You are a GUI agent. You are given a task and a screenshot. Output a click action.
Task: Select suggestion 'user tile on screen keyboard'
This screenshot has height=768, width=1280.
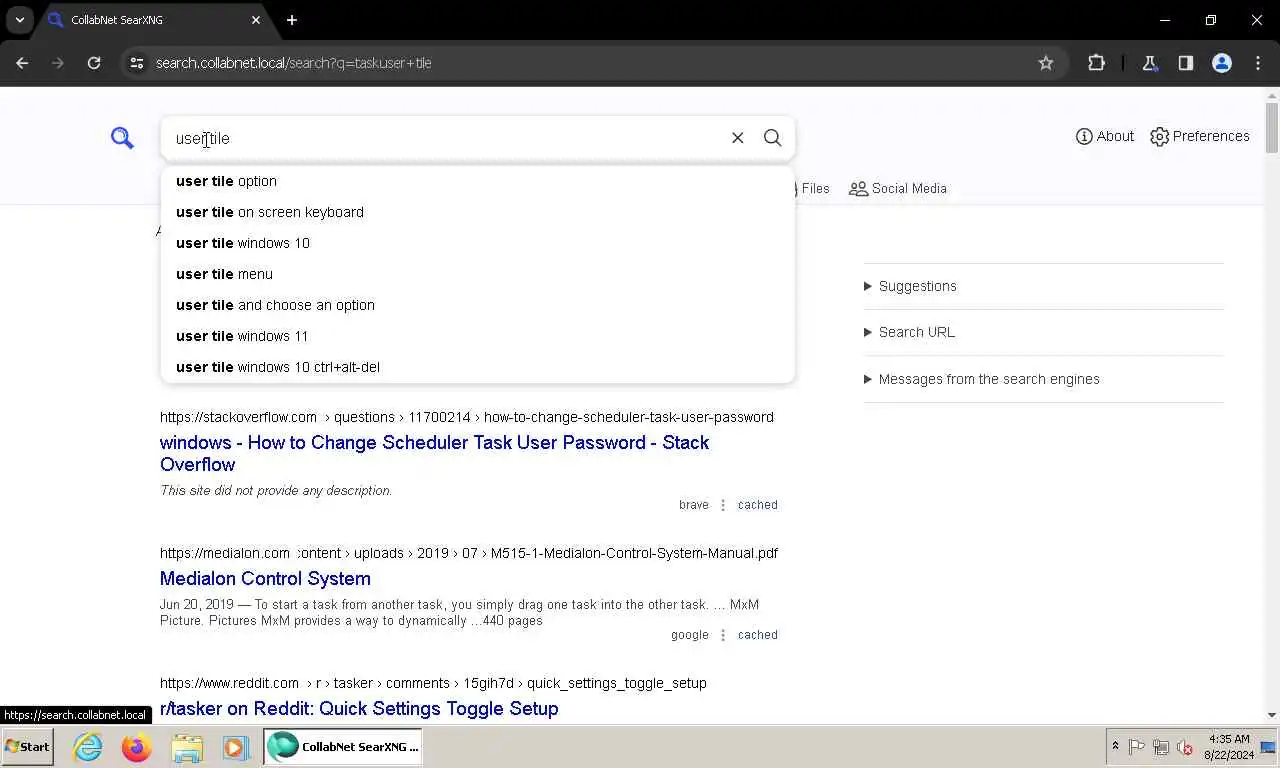click(478, 212)
